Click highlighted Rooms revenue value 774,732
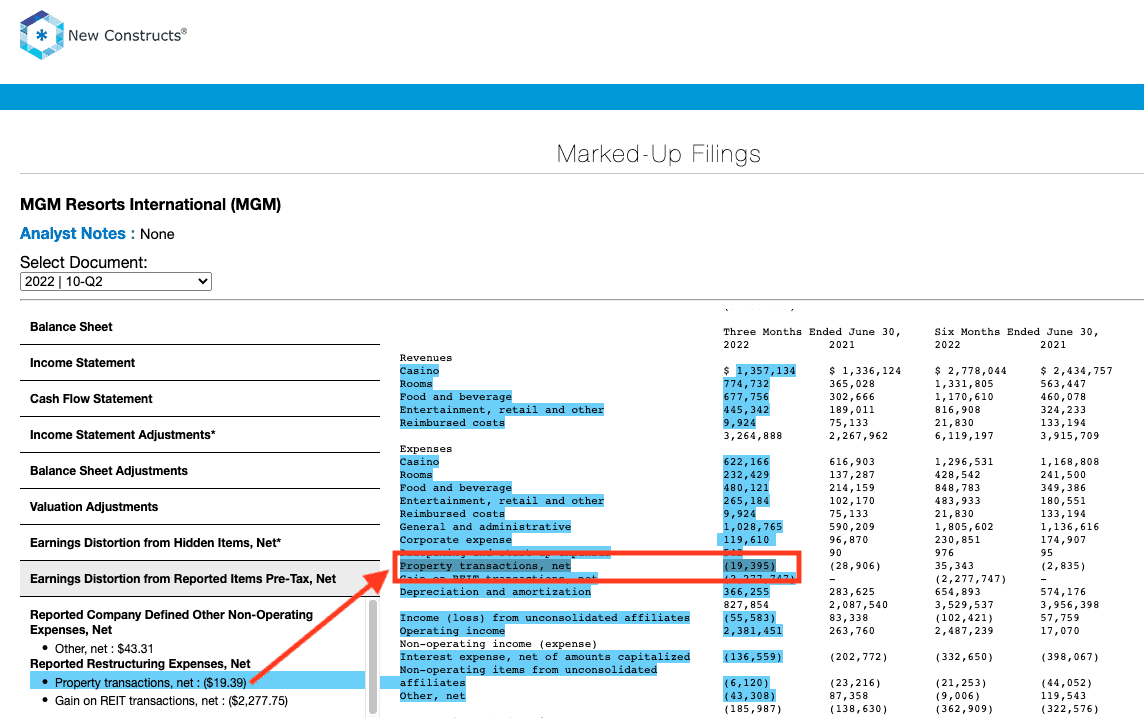The width and height of the screenshot is (1144, 718). coord(746,384)
